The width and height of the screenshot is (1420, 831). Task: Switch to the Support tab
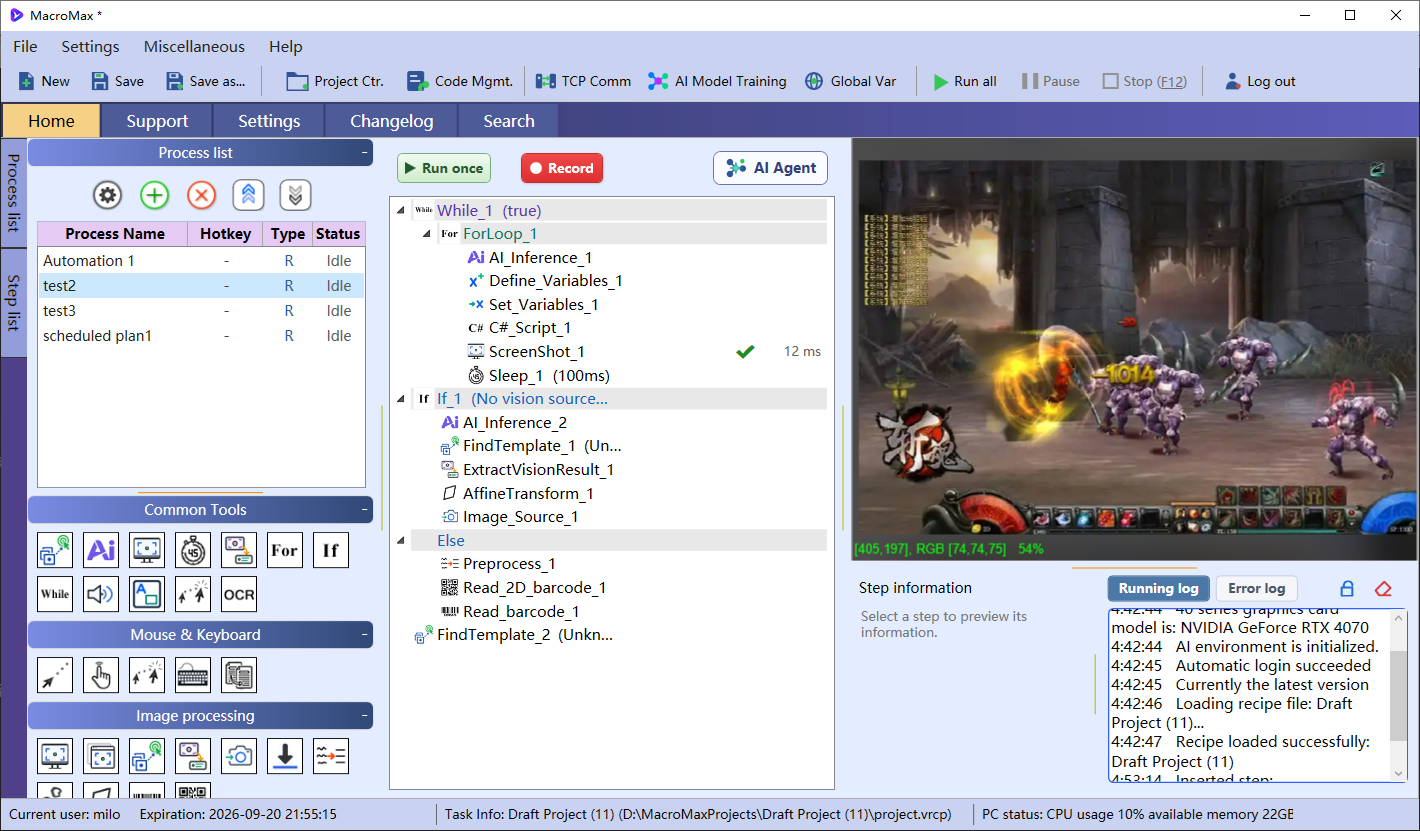pos(157,121)
